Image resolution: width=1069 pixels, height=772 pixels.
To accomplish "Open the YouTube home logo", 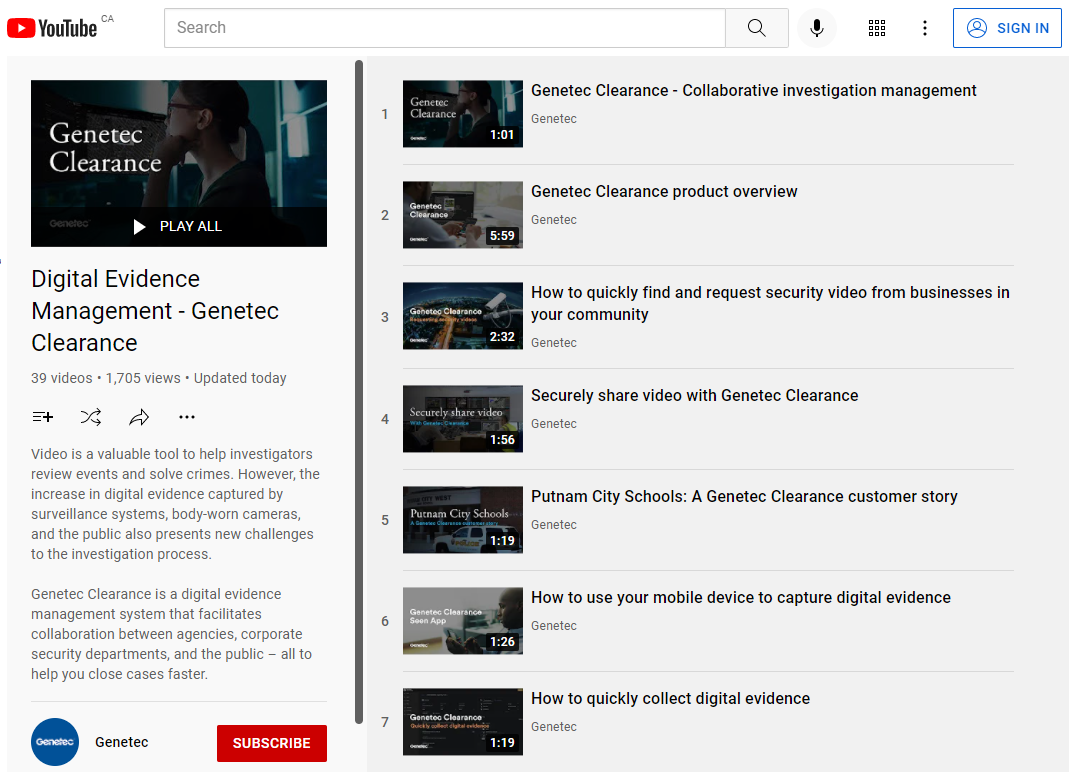I will [52, 28].
